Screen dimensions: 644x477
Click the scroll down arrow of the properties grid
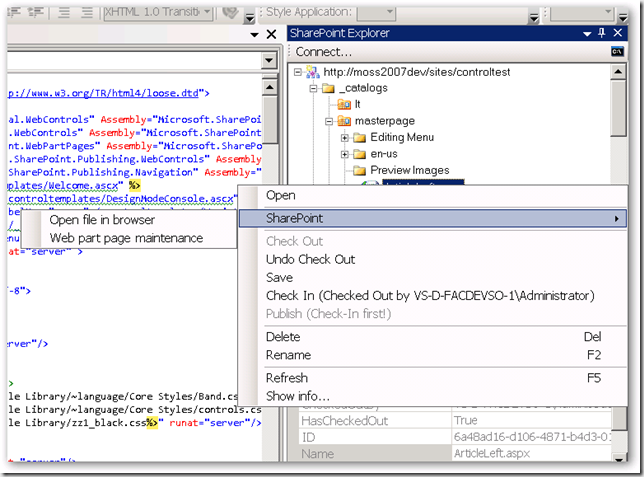[618, 457]
